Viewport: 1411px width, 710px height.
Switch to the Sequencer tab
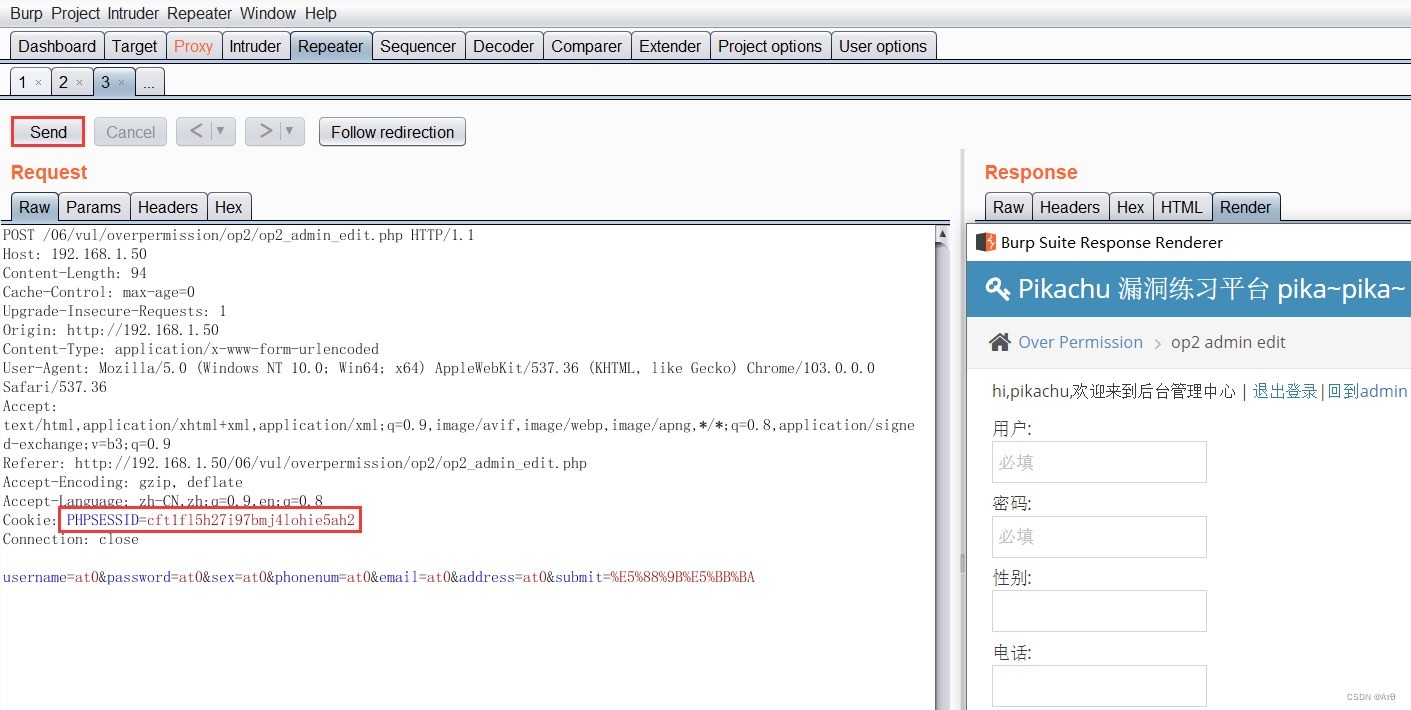[x=418, y=46]
